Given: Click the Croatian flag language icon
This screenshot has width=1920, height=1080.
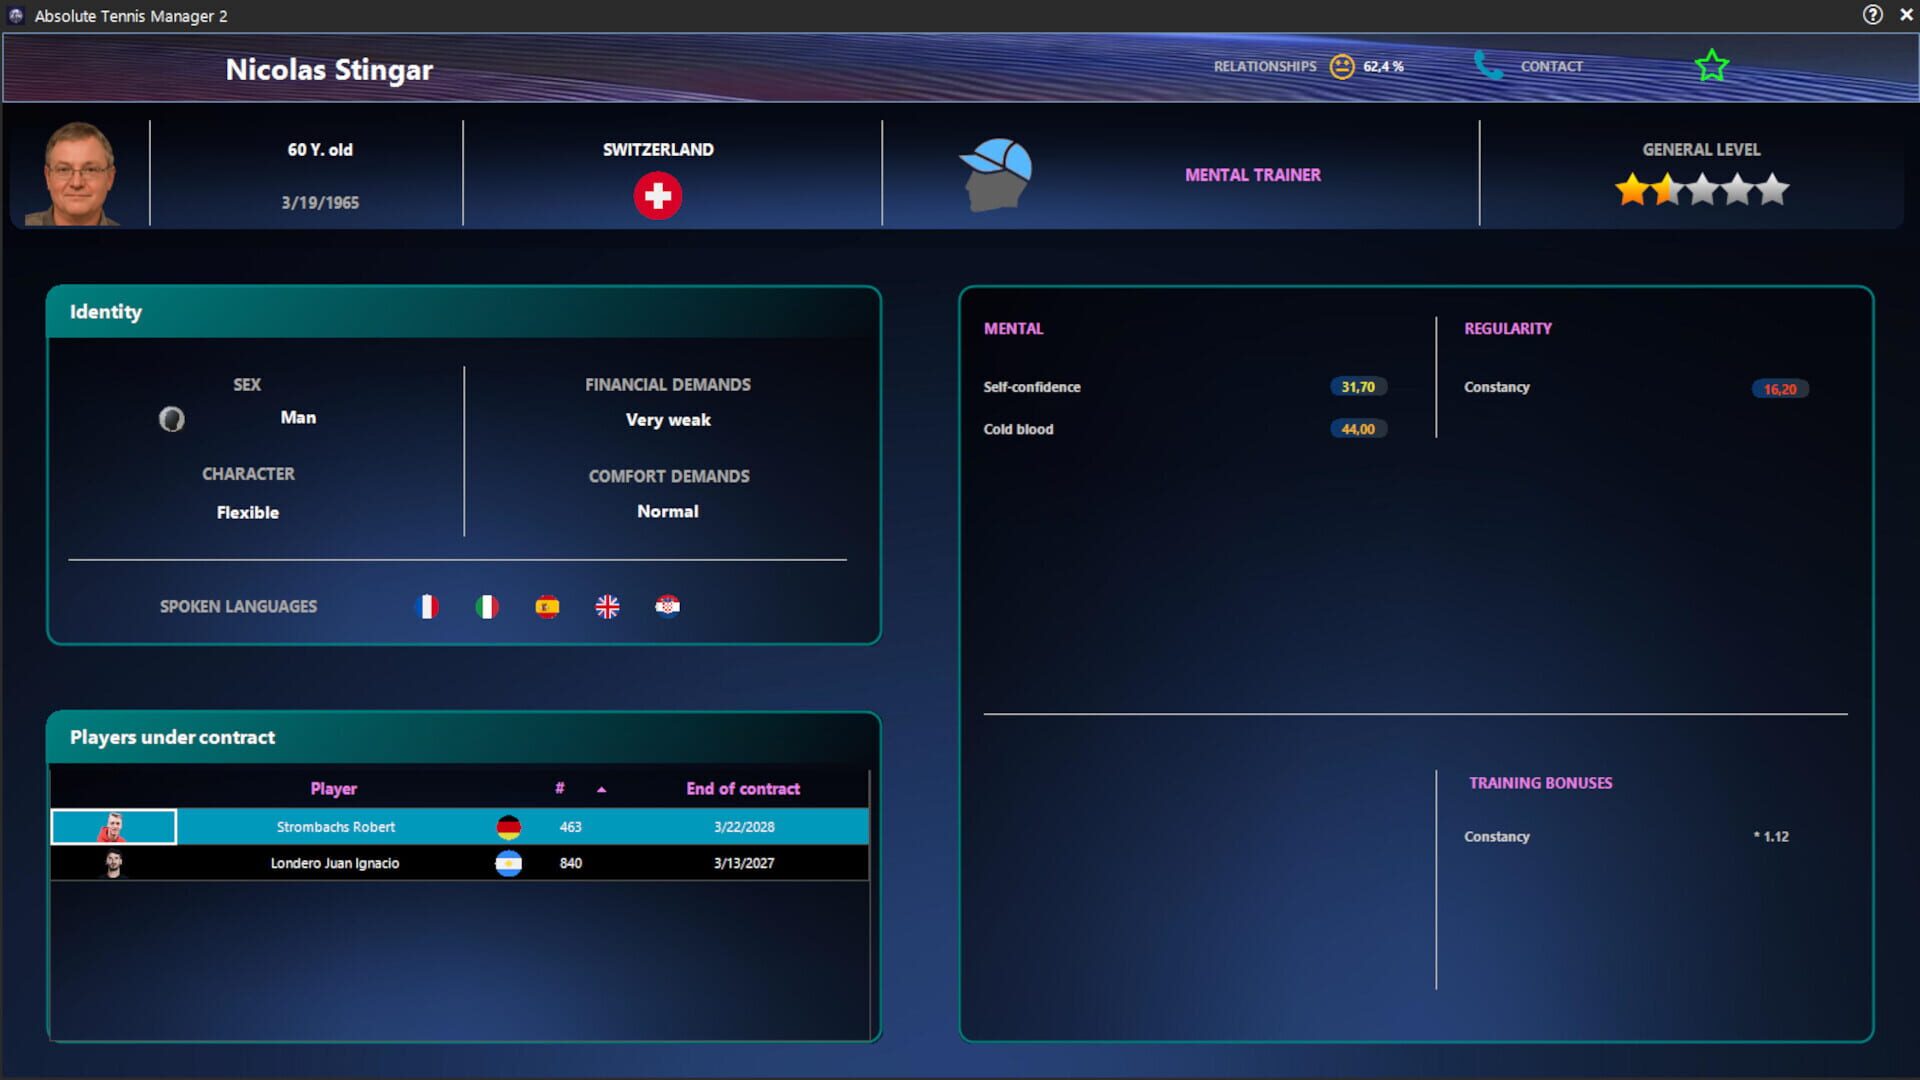Looking at the screenshot, I should pos(668,606).
